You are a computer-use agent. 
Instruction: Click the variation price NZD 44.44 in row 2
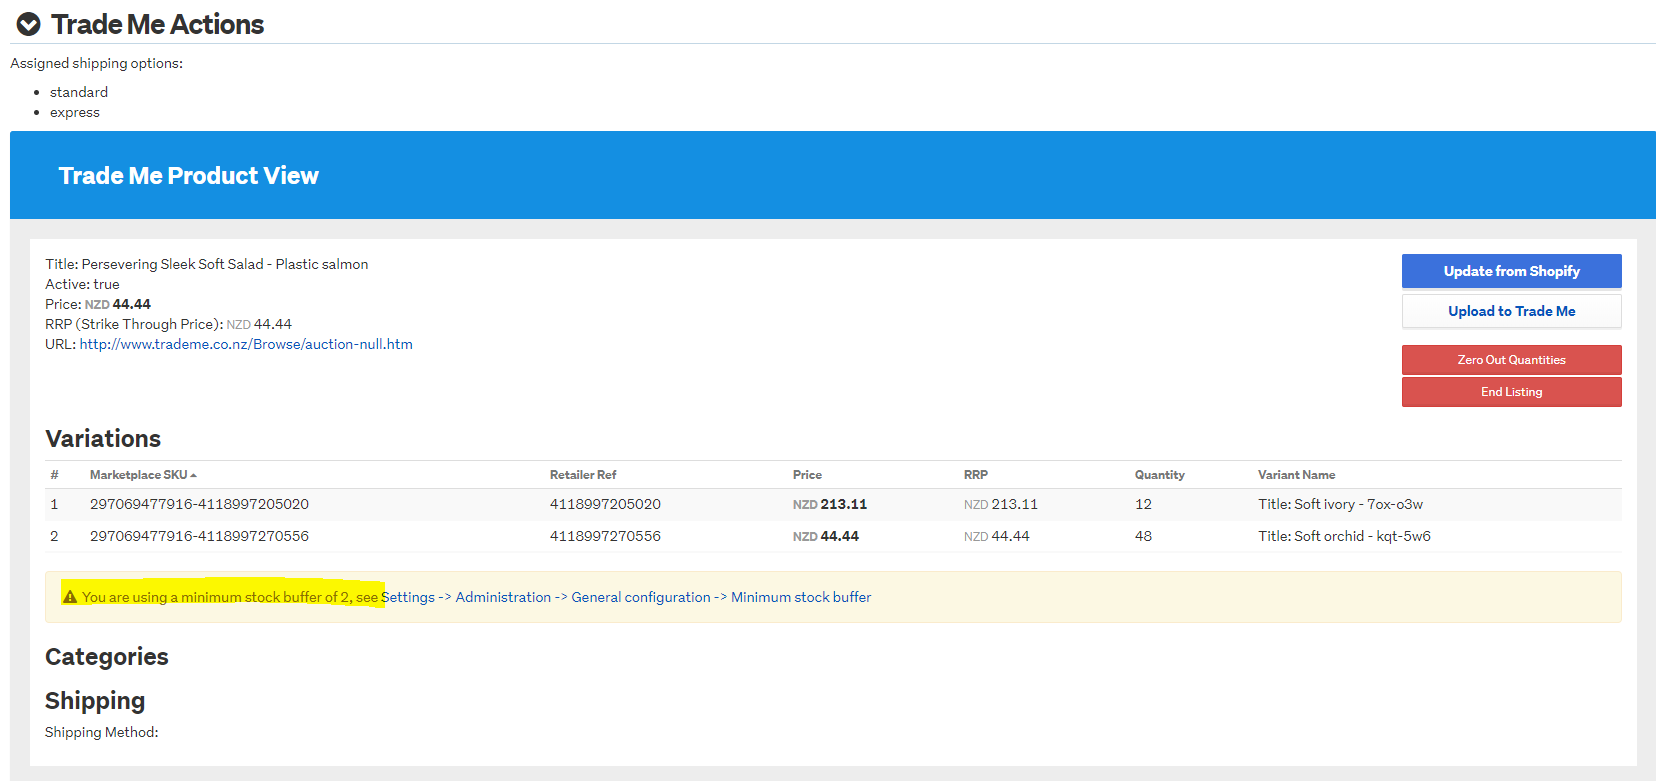click(826, 536)
